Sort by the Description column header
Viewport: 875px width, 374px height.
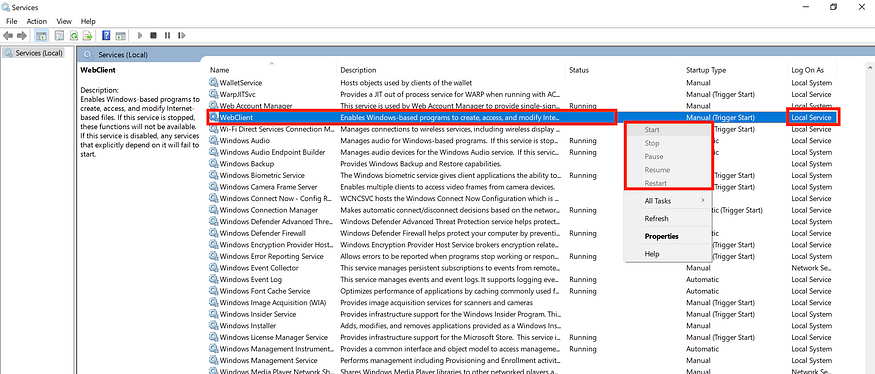pyautogui.click(x=358, y=70)
